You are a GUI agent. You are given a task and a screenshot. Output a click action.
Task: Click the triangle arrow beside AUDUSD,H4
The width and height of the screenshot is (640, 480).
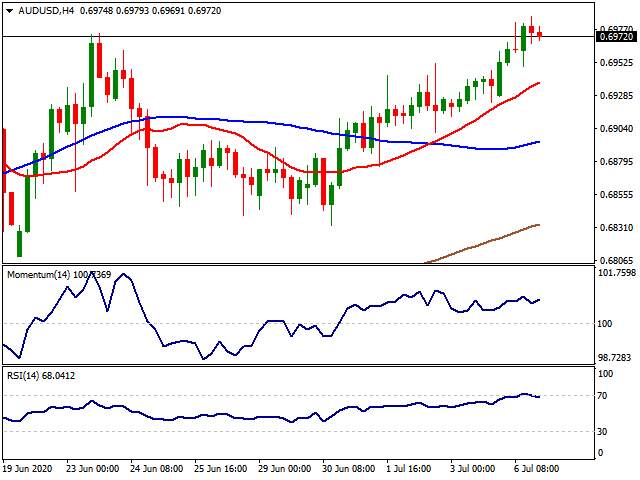click(x=10, y=11)
